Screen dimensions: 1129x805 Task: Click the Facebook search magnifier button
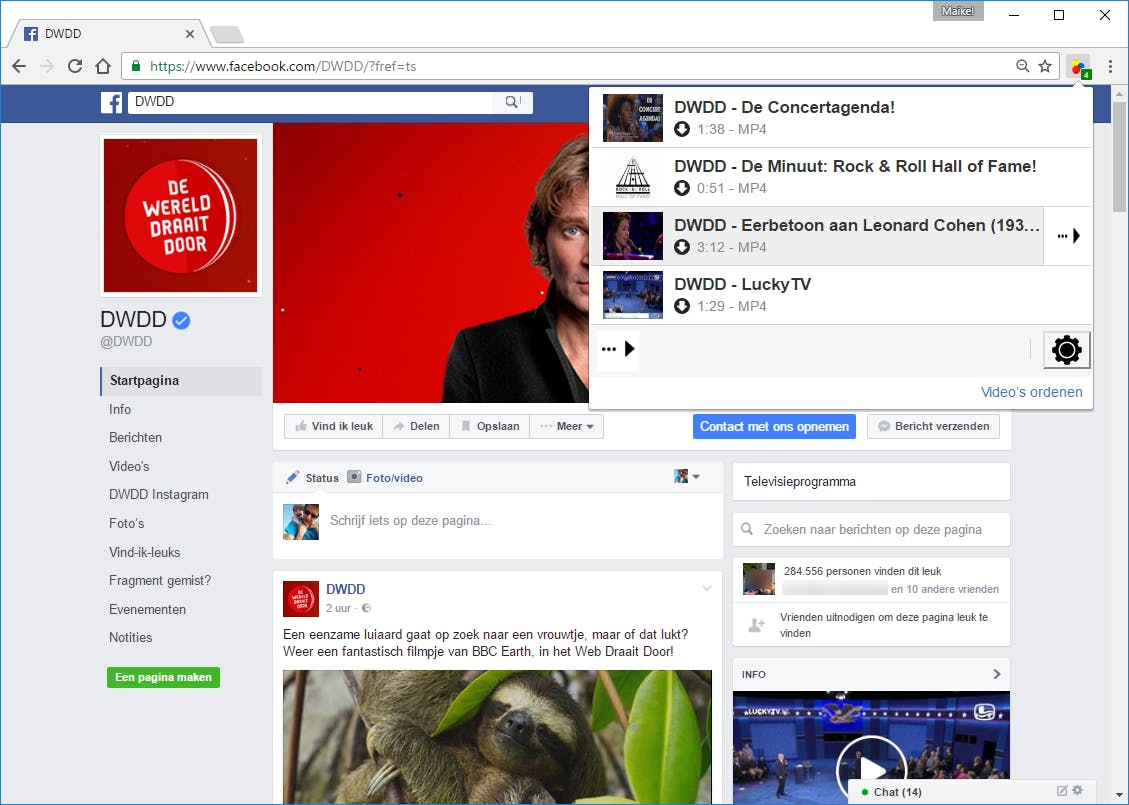(512, 102)
